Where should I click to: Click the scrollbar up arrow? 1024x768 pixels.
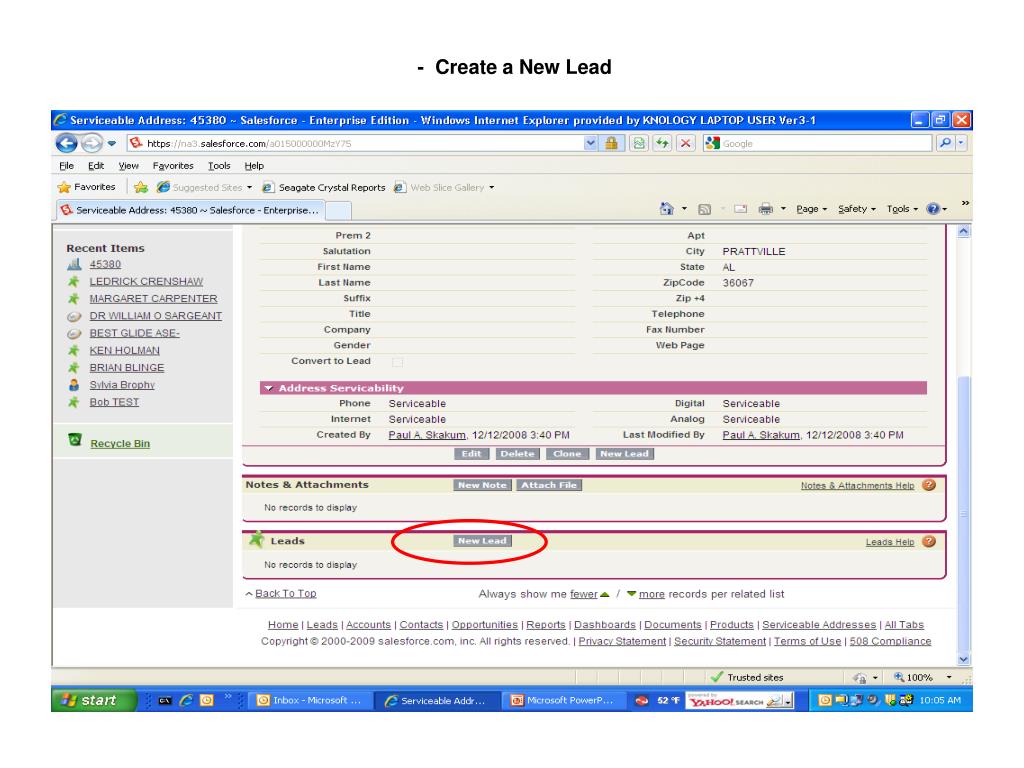[x=963, y=231]
